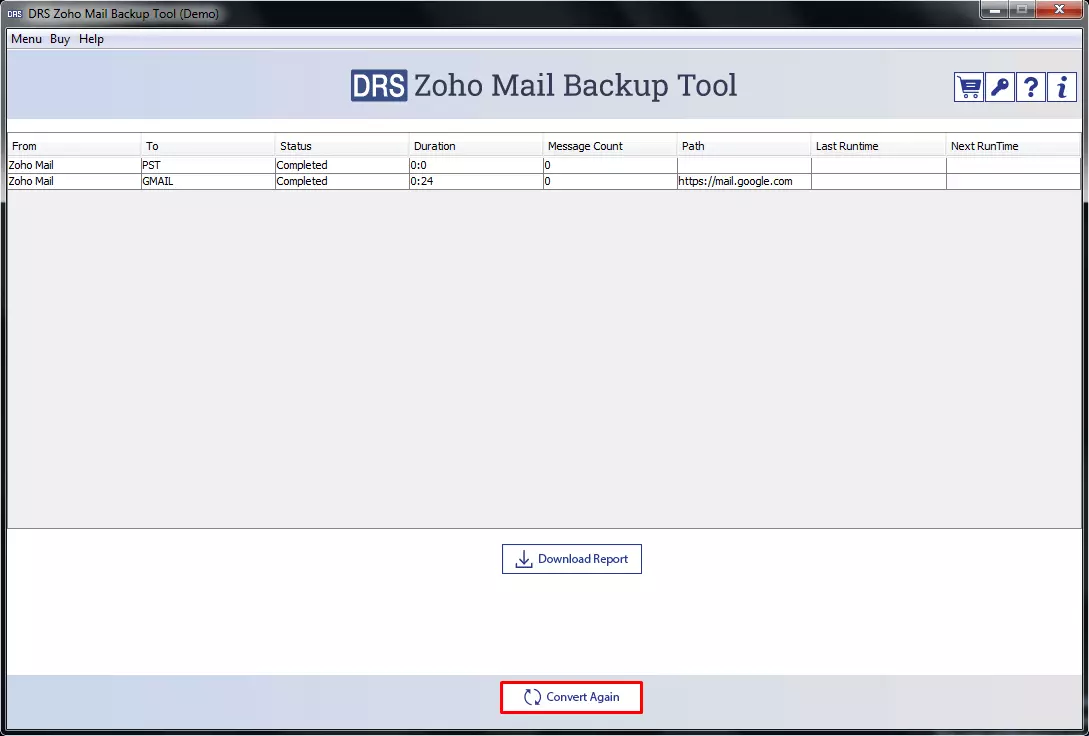
Task: Click the DRS app icon in title bar
Action: point(15,14)
